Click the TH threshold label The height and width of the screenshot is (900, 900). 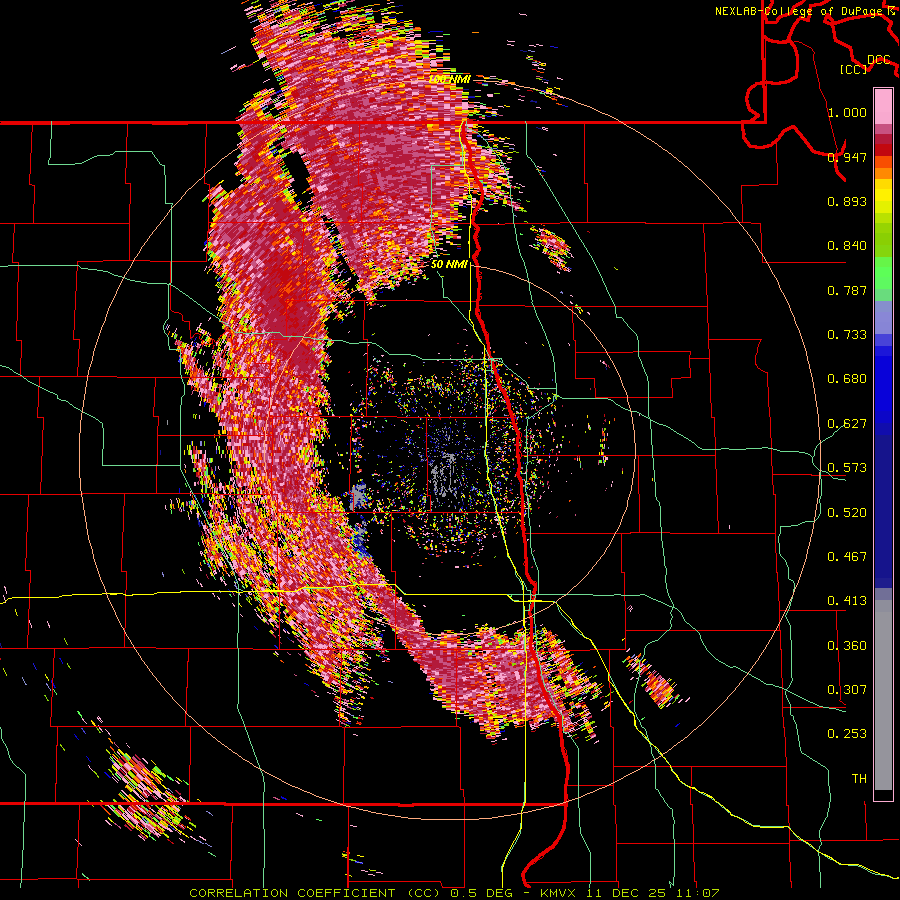click(x=859, y=779)
